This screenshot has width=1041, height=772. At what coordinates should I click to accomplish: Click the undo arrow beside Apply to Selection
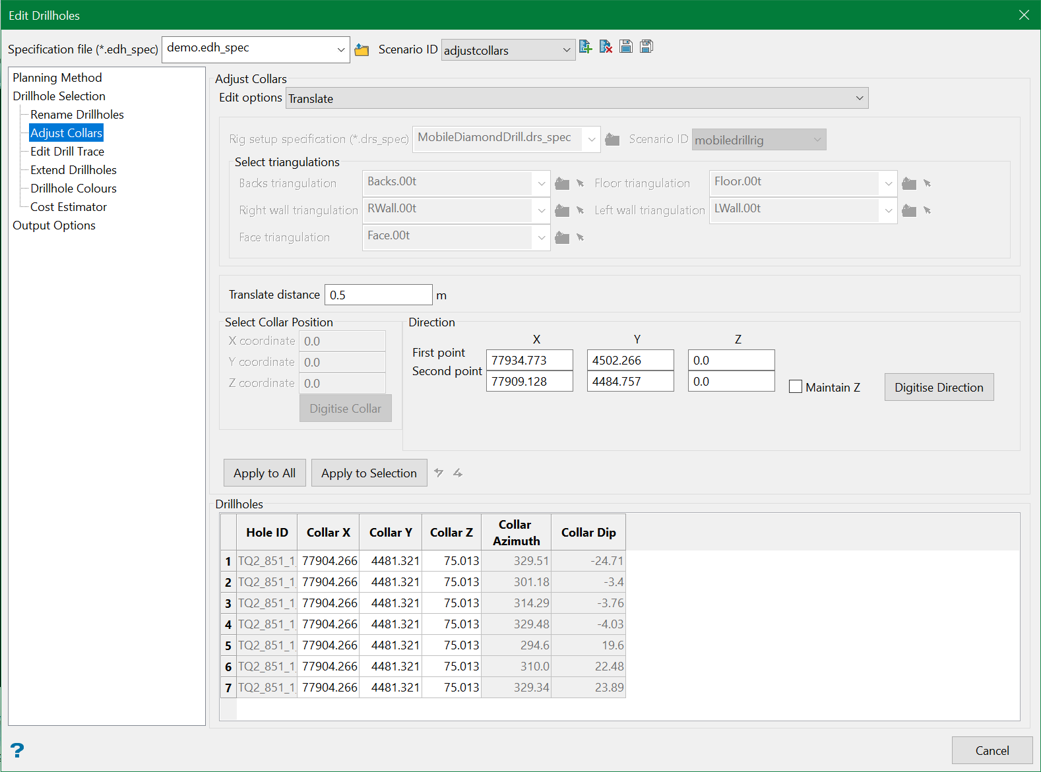coord(439,473)
